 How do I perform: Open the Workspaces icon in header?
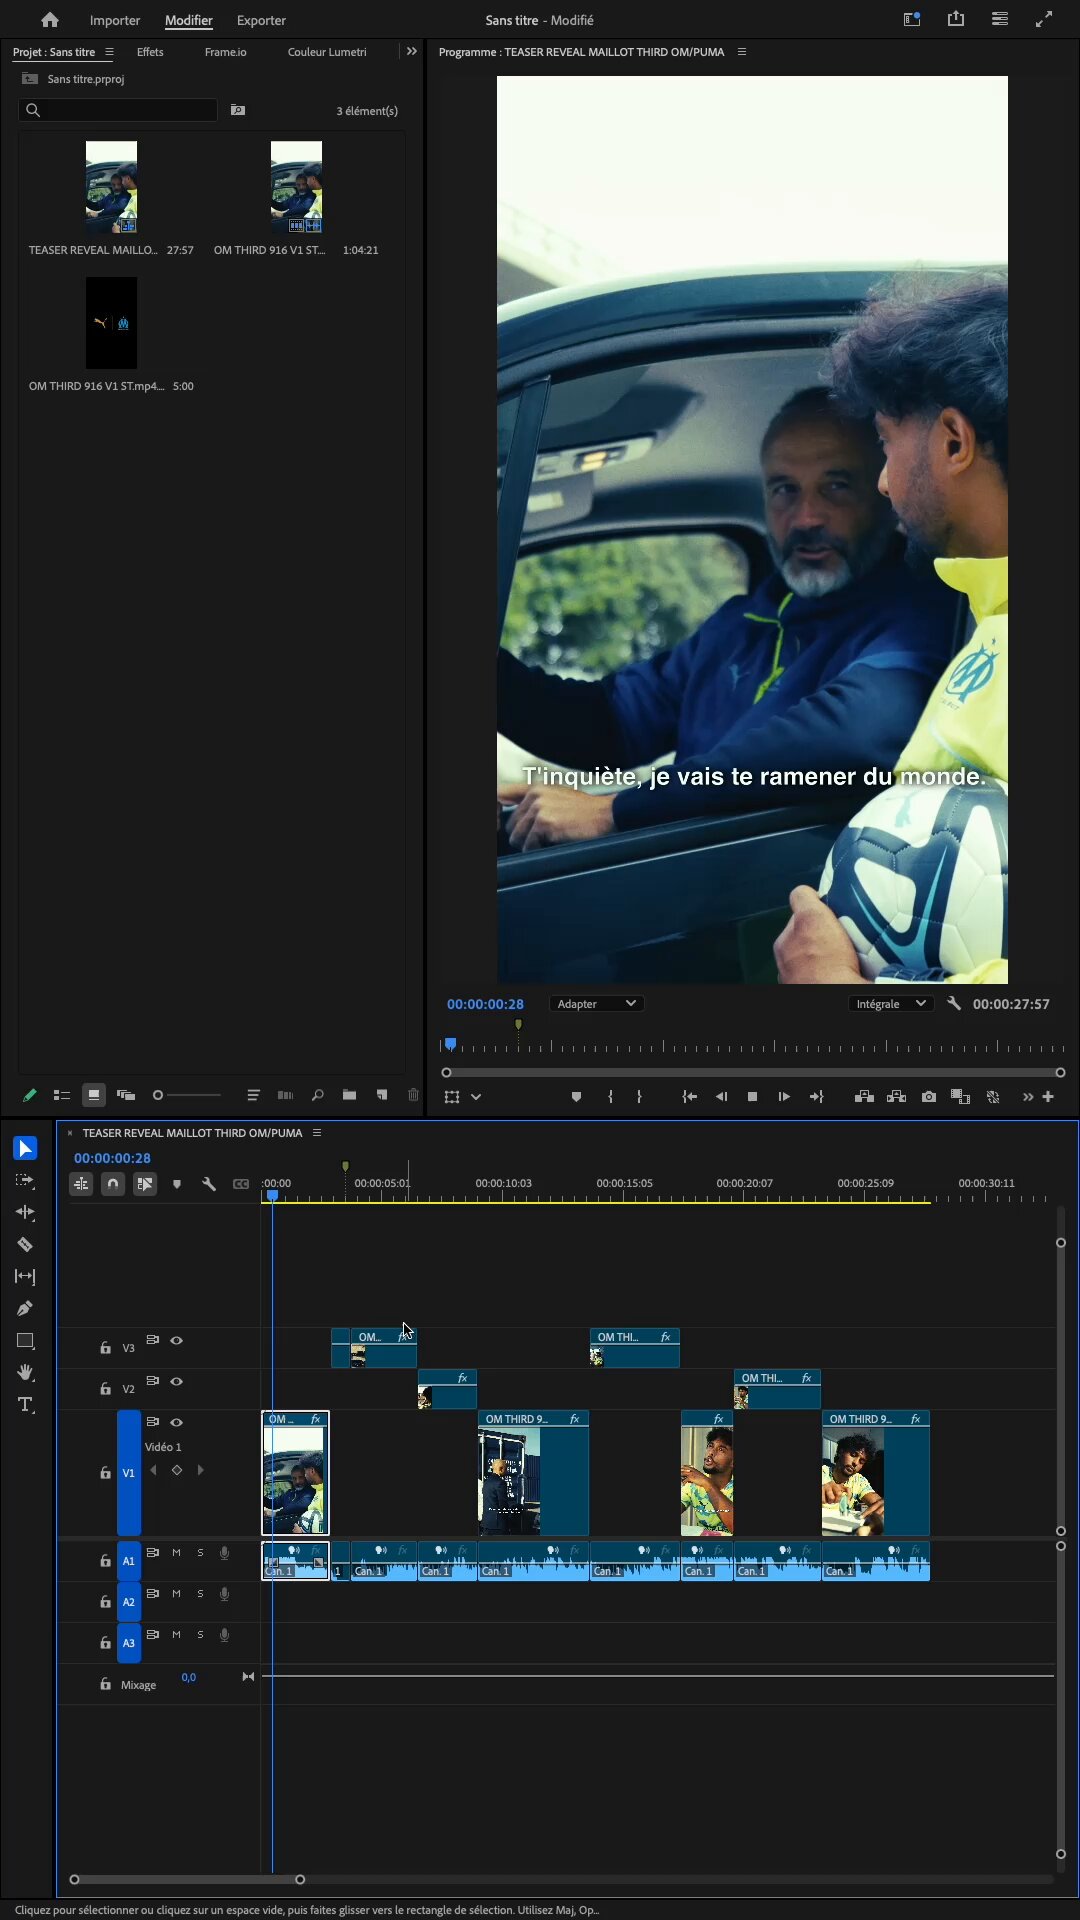(912, 19)
